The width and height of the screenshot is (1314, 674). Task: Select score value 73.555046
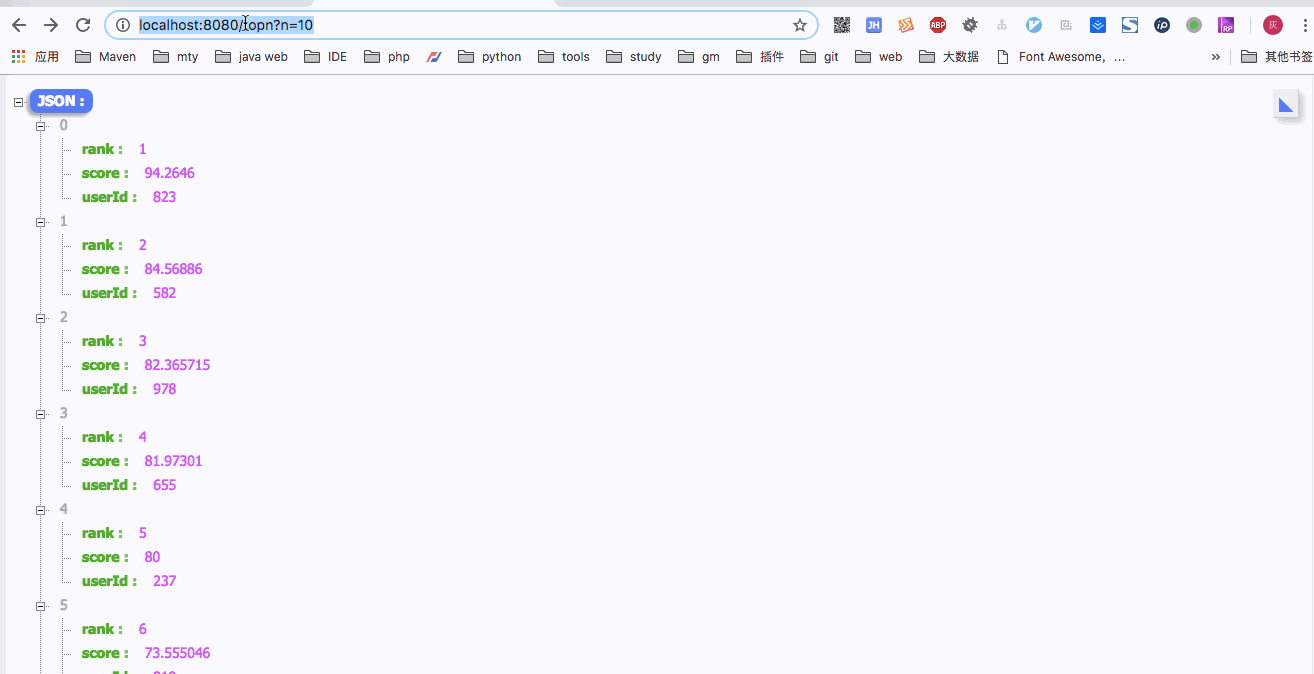pyautogui.click(x=177, y=653)
